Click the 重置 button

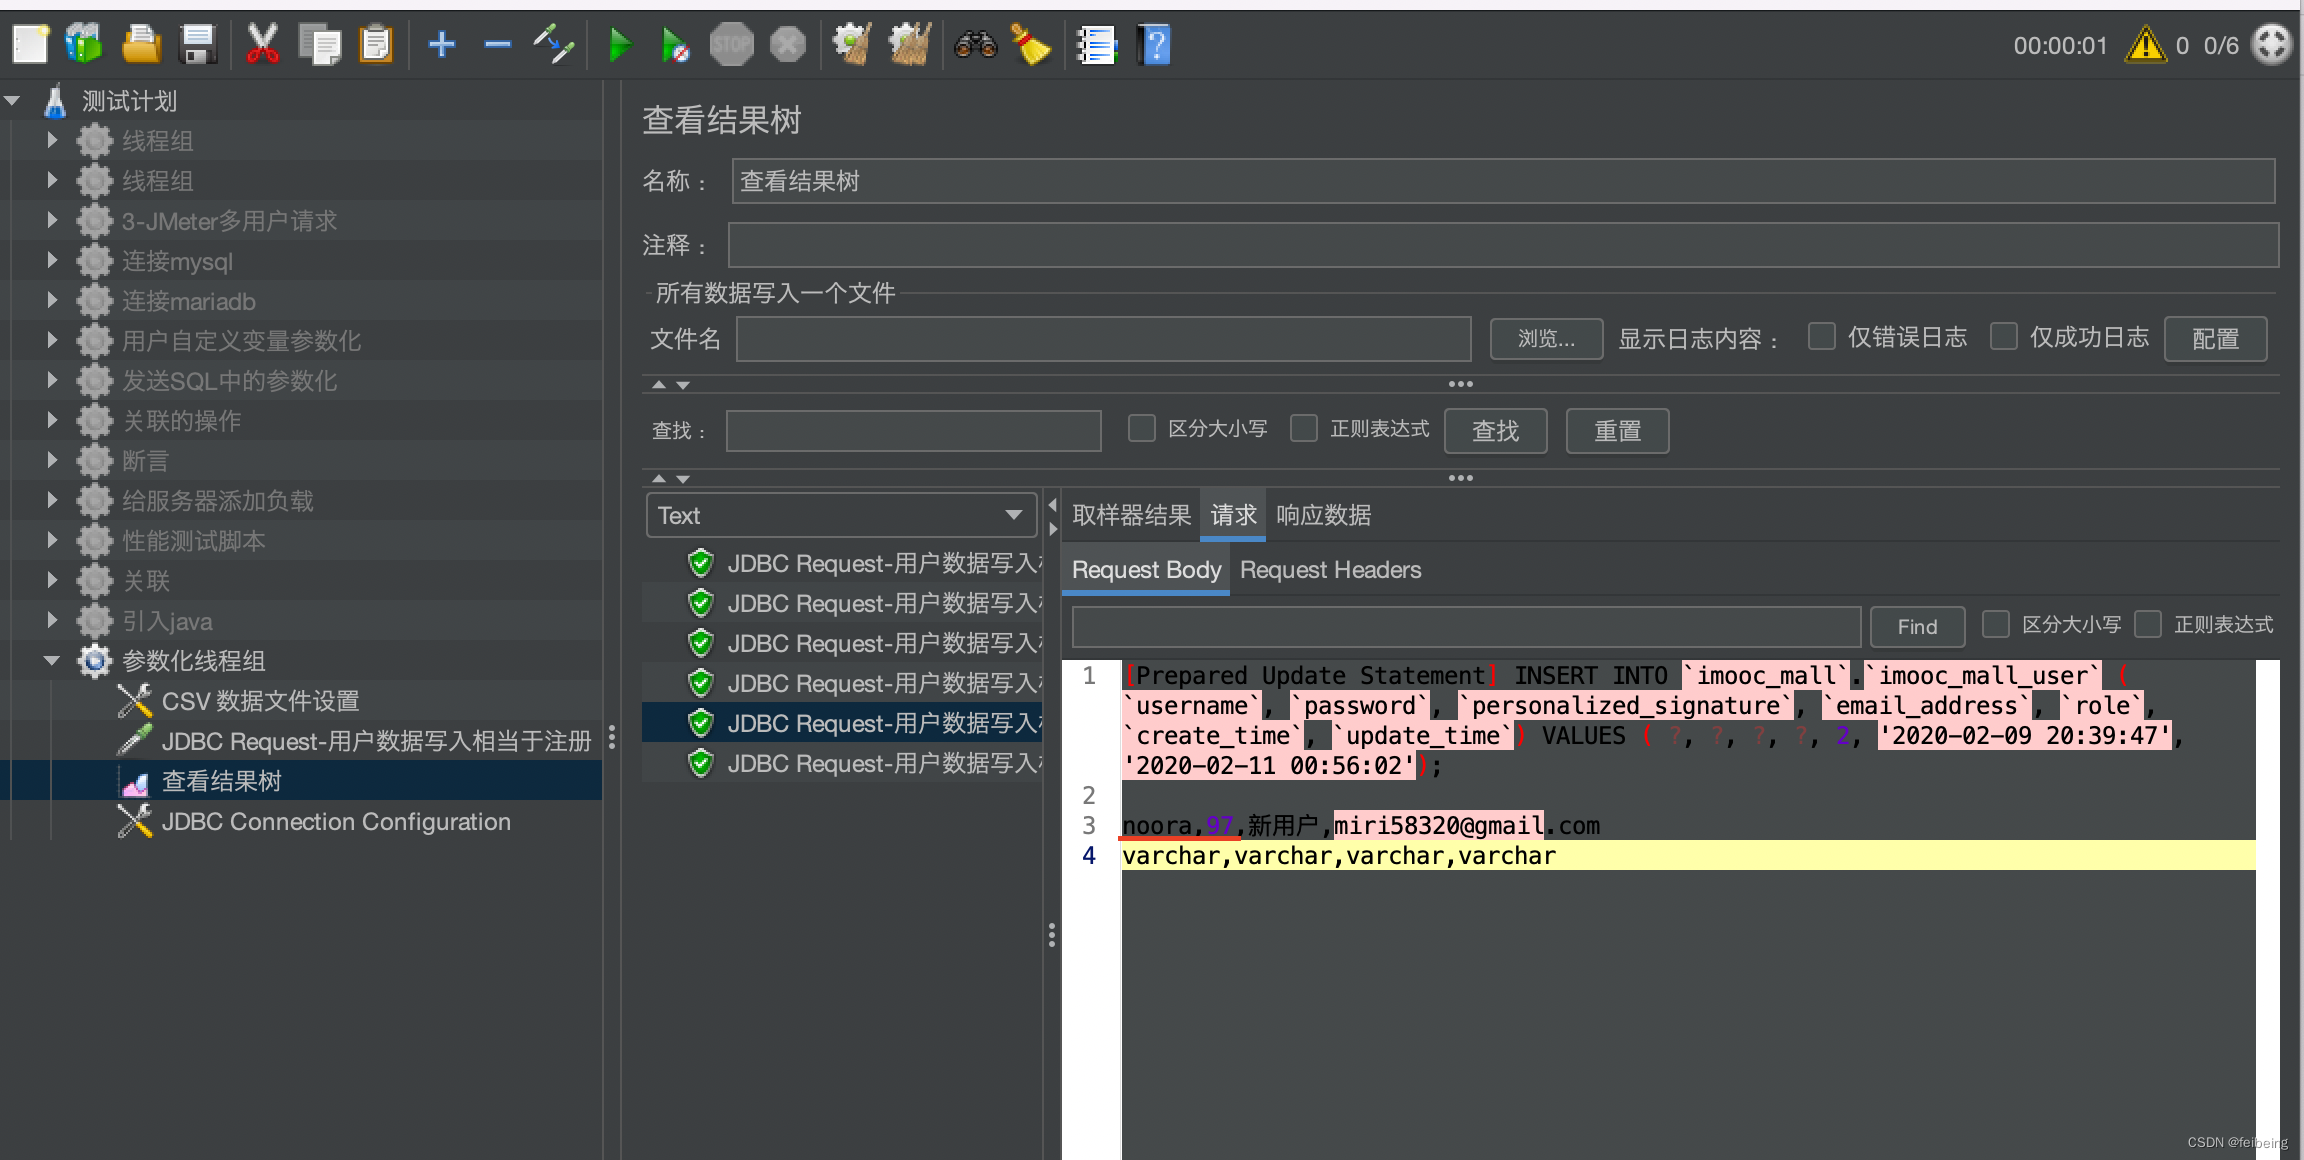point(1617,431)
